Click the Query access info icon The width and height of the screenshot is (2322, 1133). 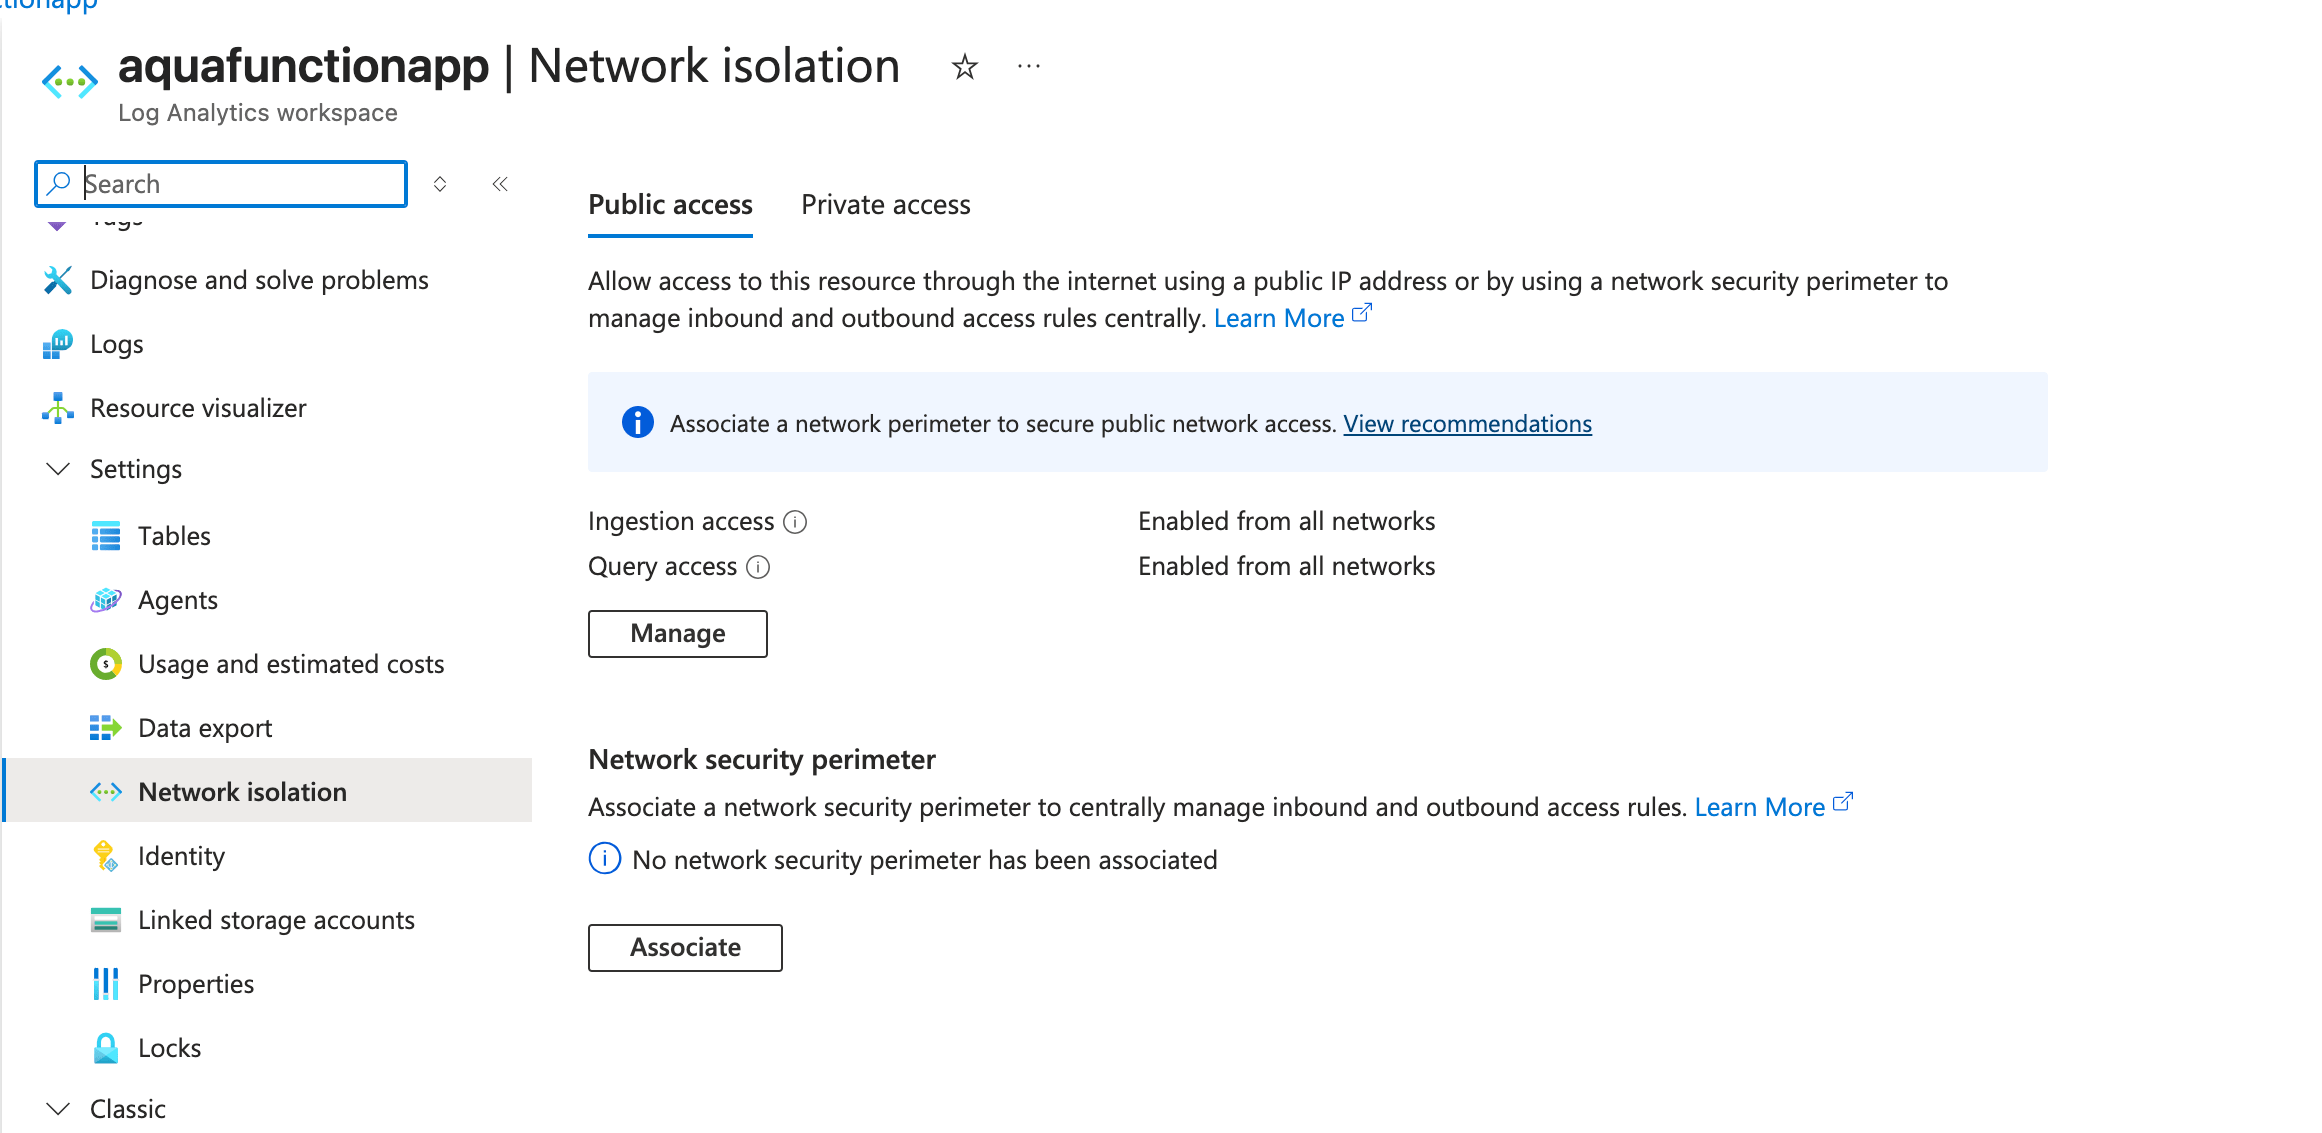758,567
